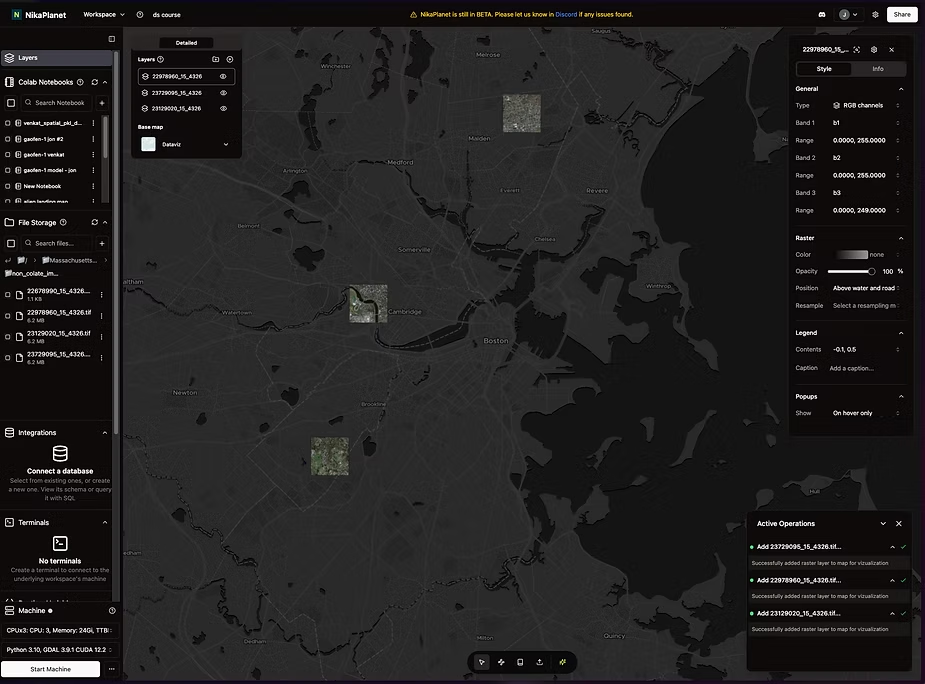This screenshot has width=925, height=684.
Task: Select Layers in the left sidebar
Action: point(57,58)
